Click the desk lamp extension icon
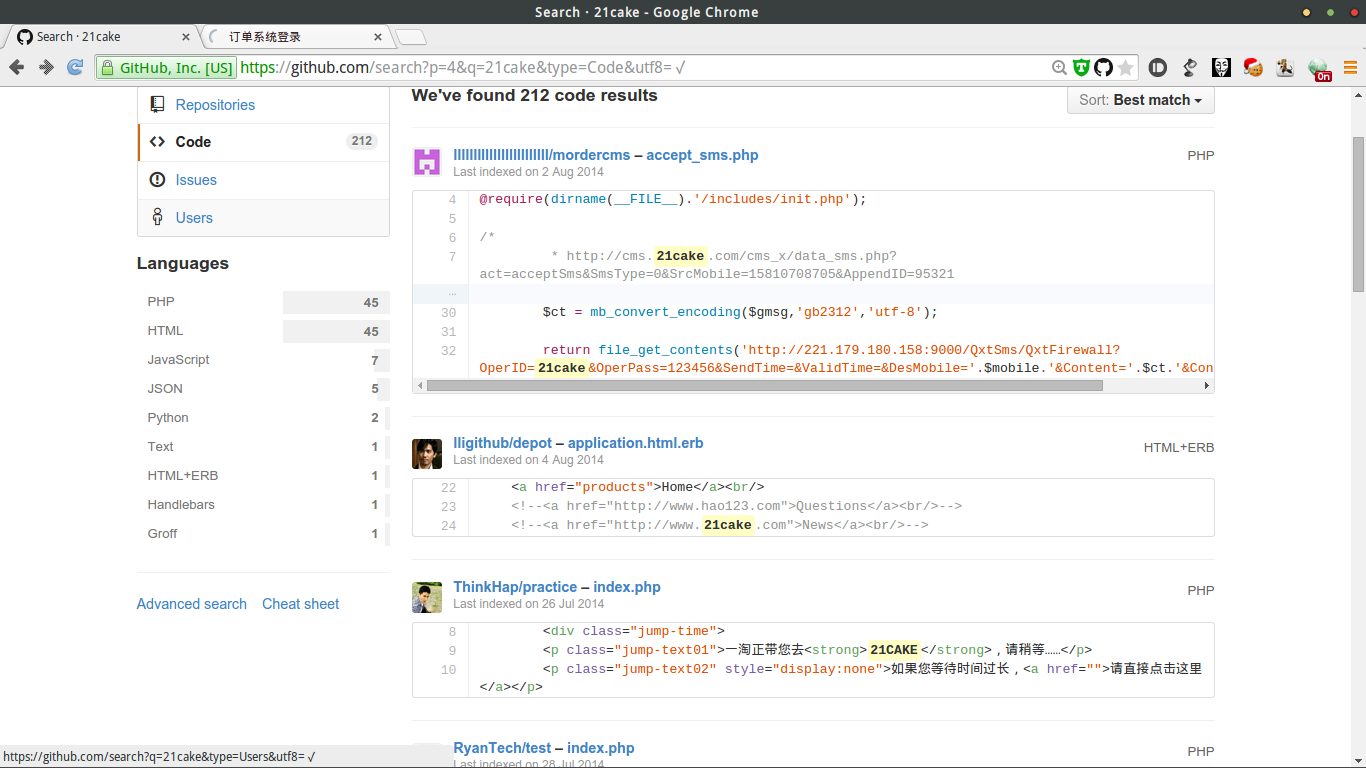 pyautogui.click(x=1190, y=68)
